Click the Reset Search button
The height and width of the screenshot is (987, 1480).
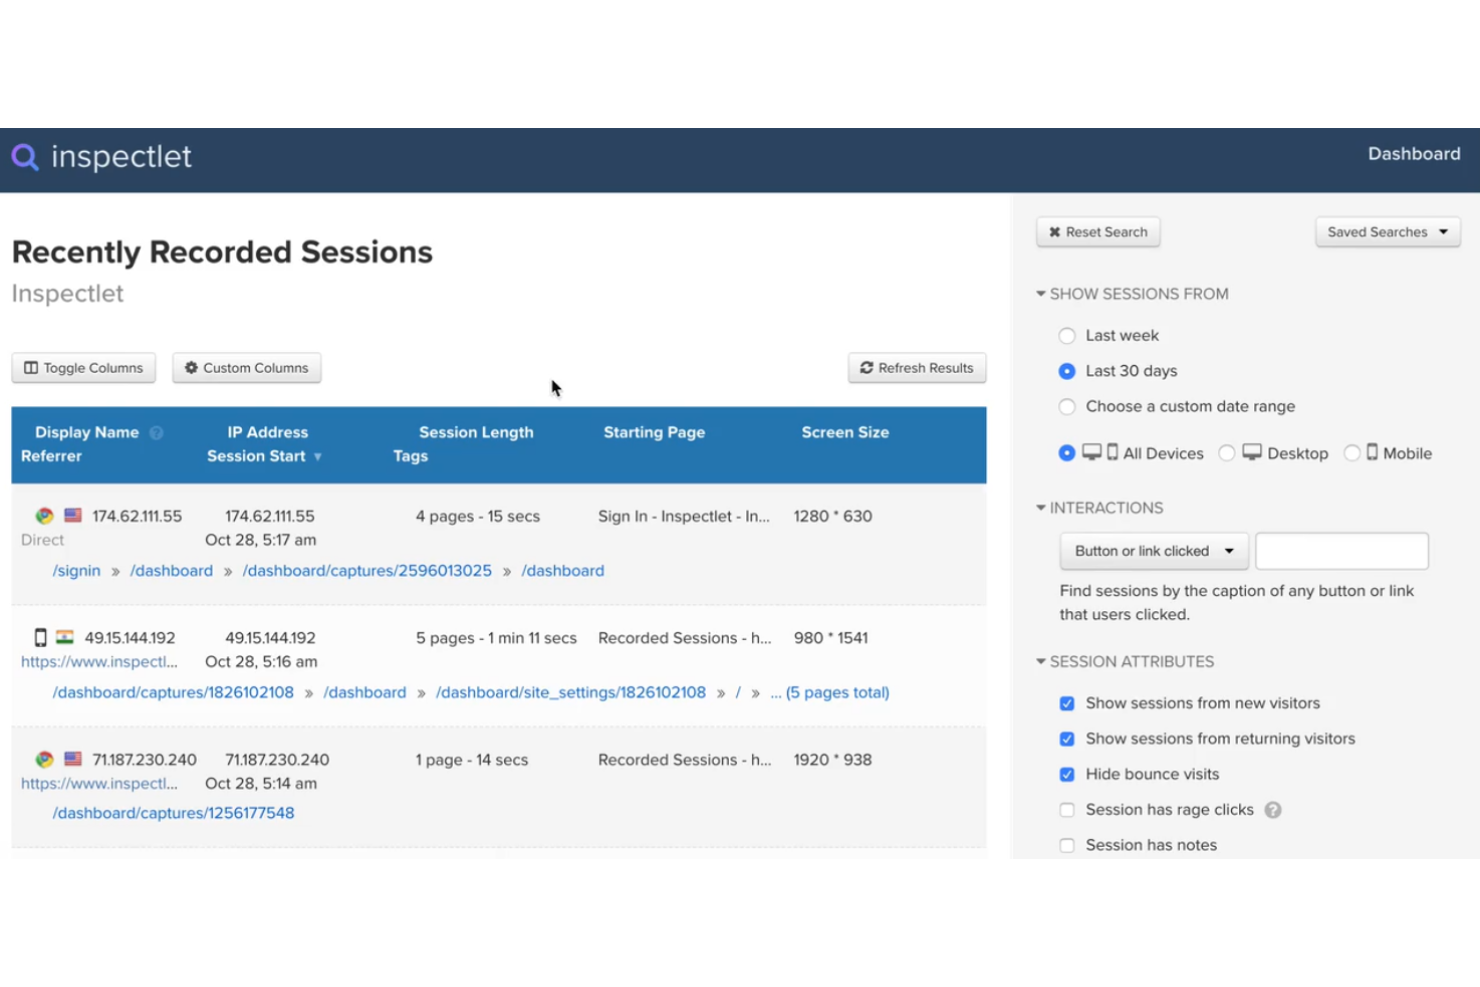pos(1098,232)
